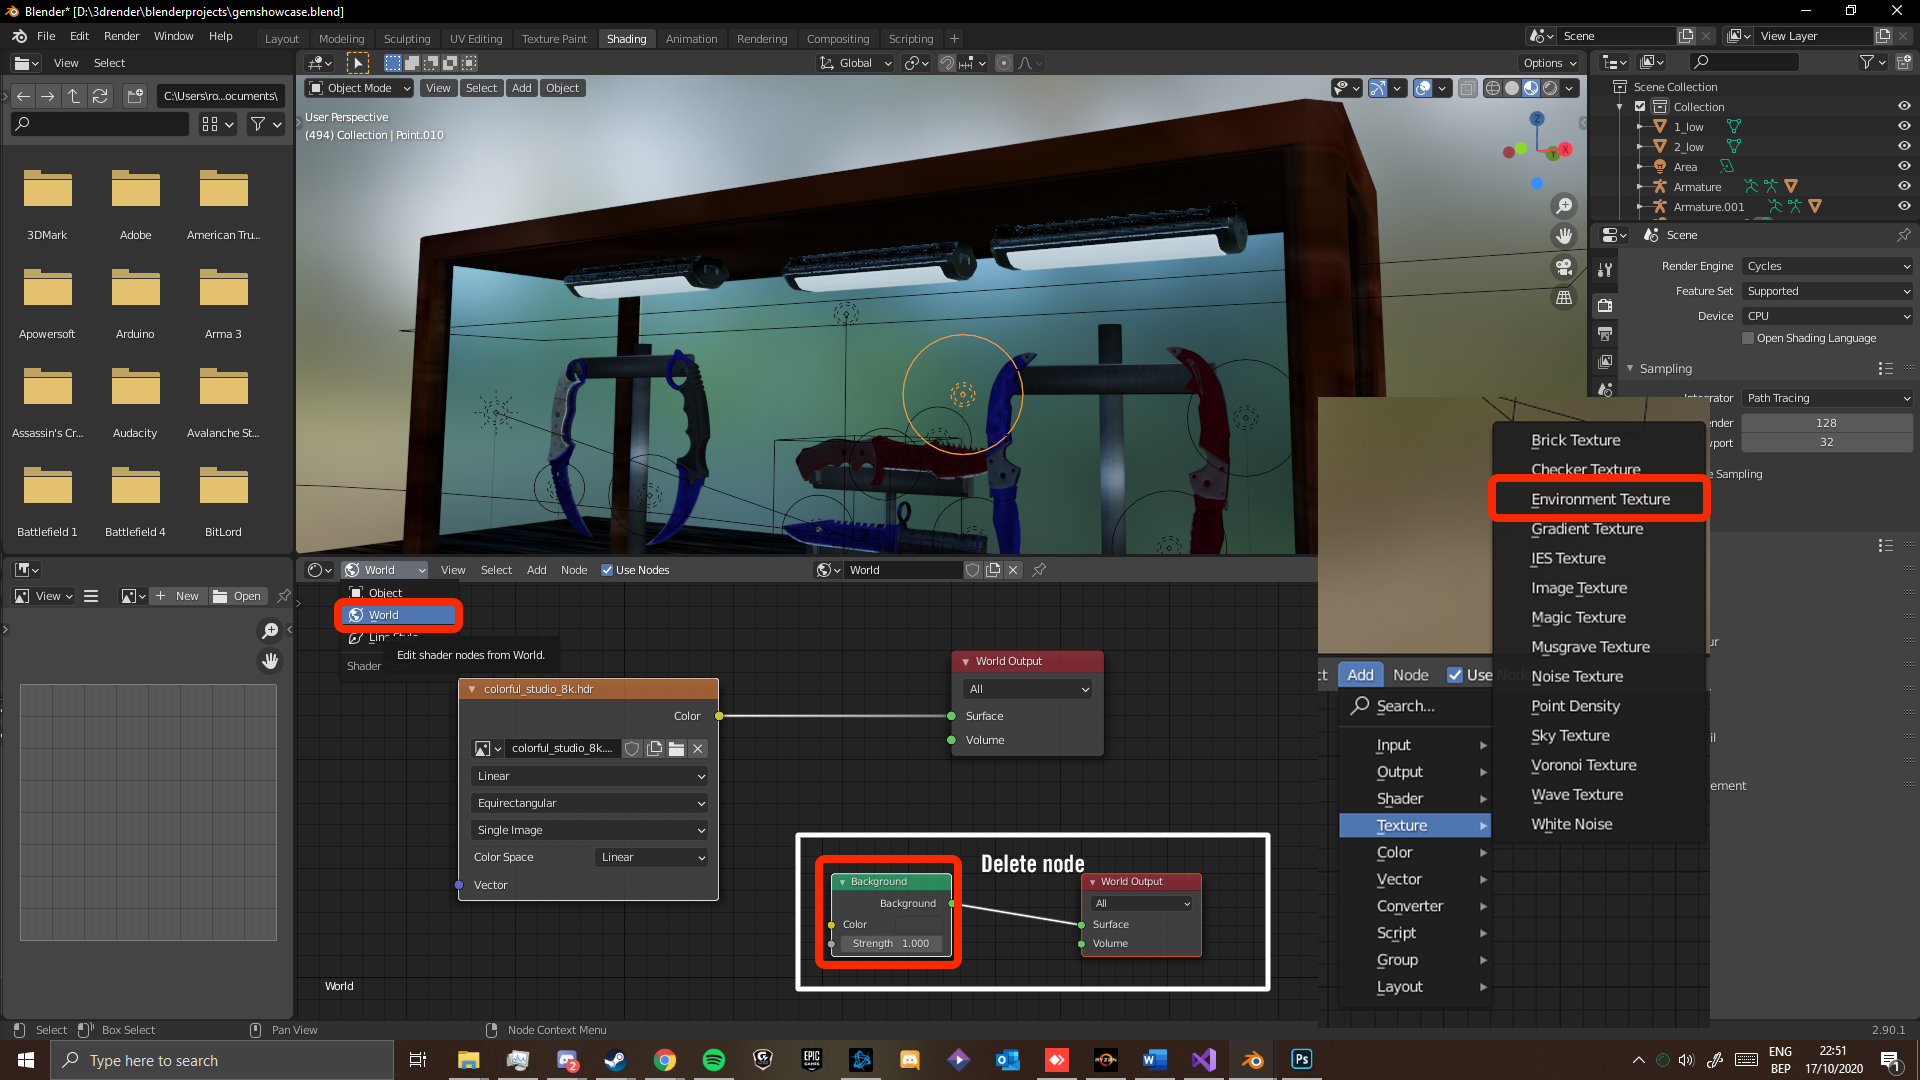
Task: Open the Render properties tab icon
Action: pyautogui.click(x=1605, y=305)
